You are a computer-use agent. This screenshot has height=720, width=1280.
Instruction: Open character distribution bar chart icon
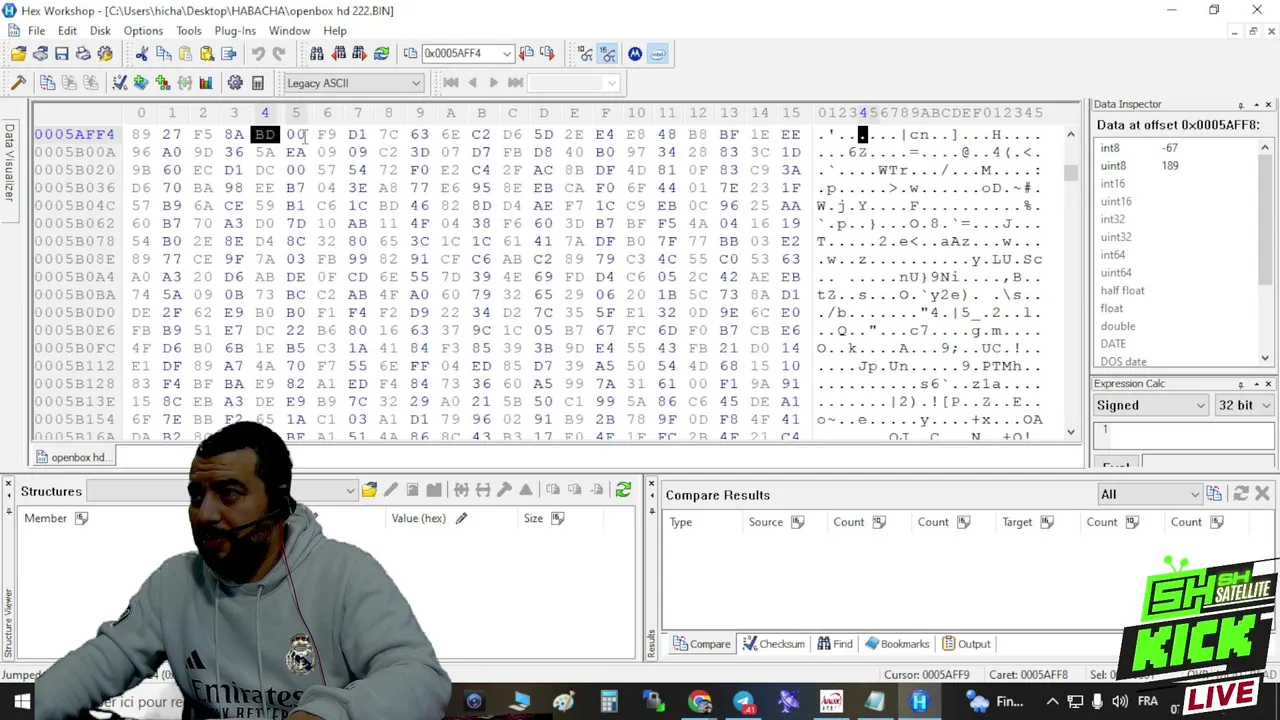[206, 83]
